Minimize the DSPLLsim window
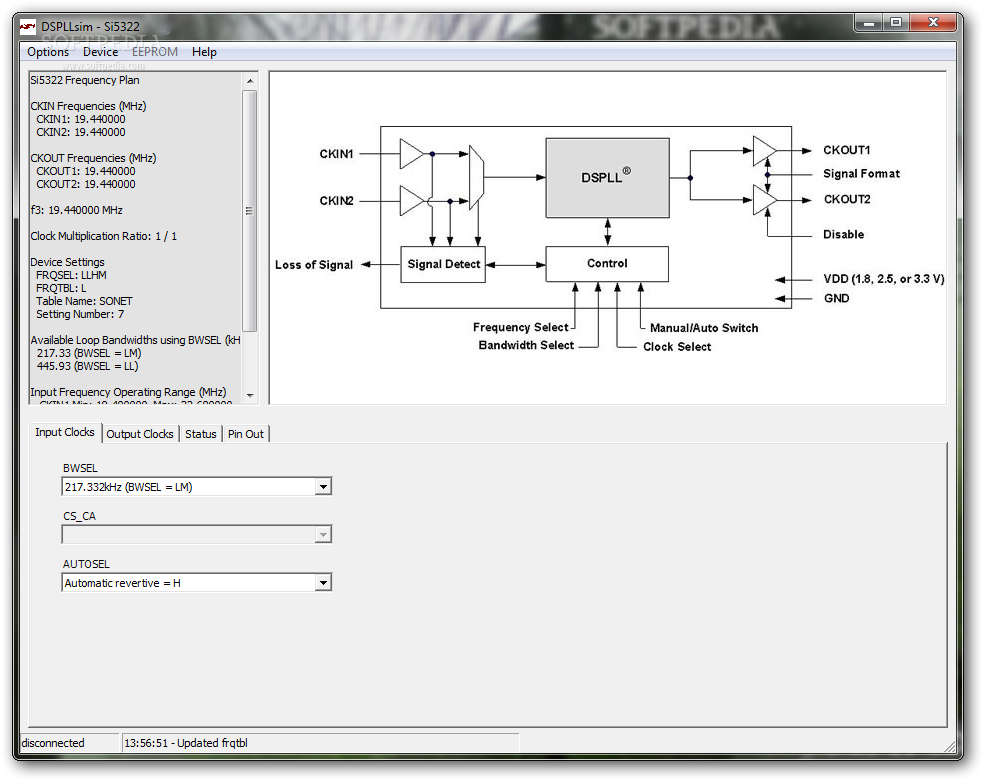Screen dimensions: 984x781 coord(869,23)
